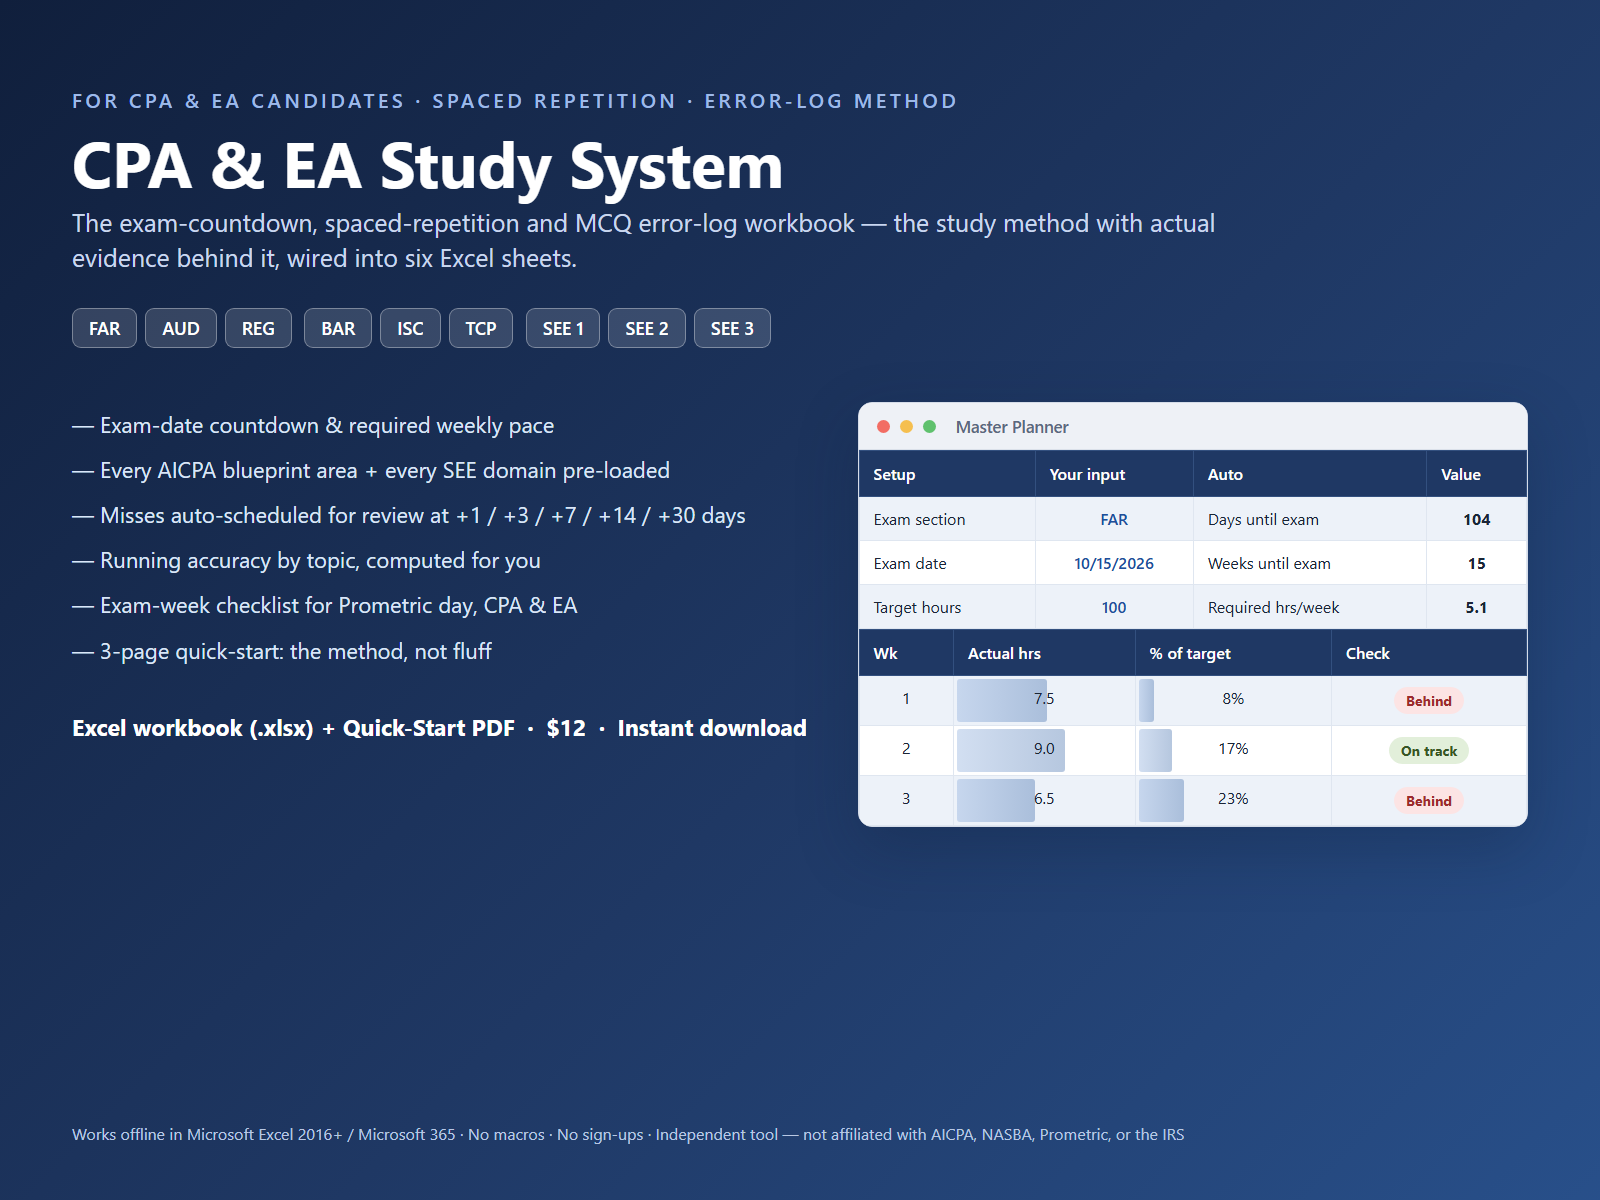Click the Exam-week checklist feature line
1600x1200 pixels.
325,606
